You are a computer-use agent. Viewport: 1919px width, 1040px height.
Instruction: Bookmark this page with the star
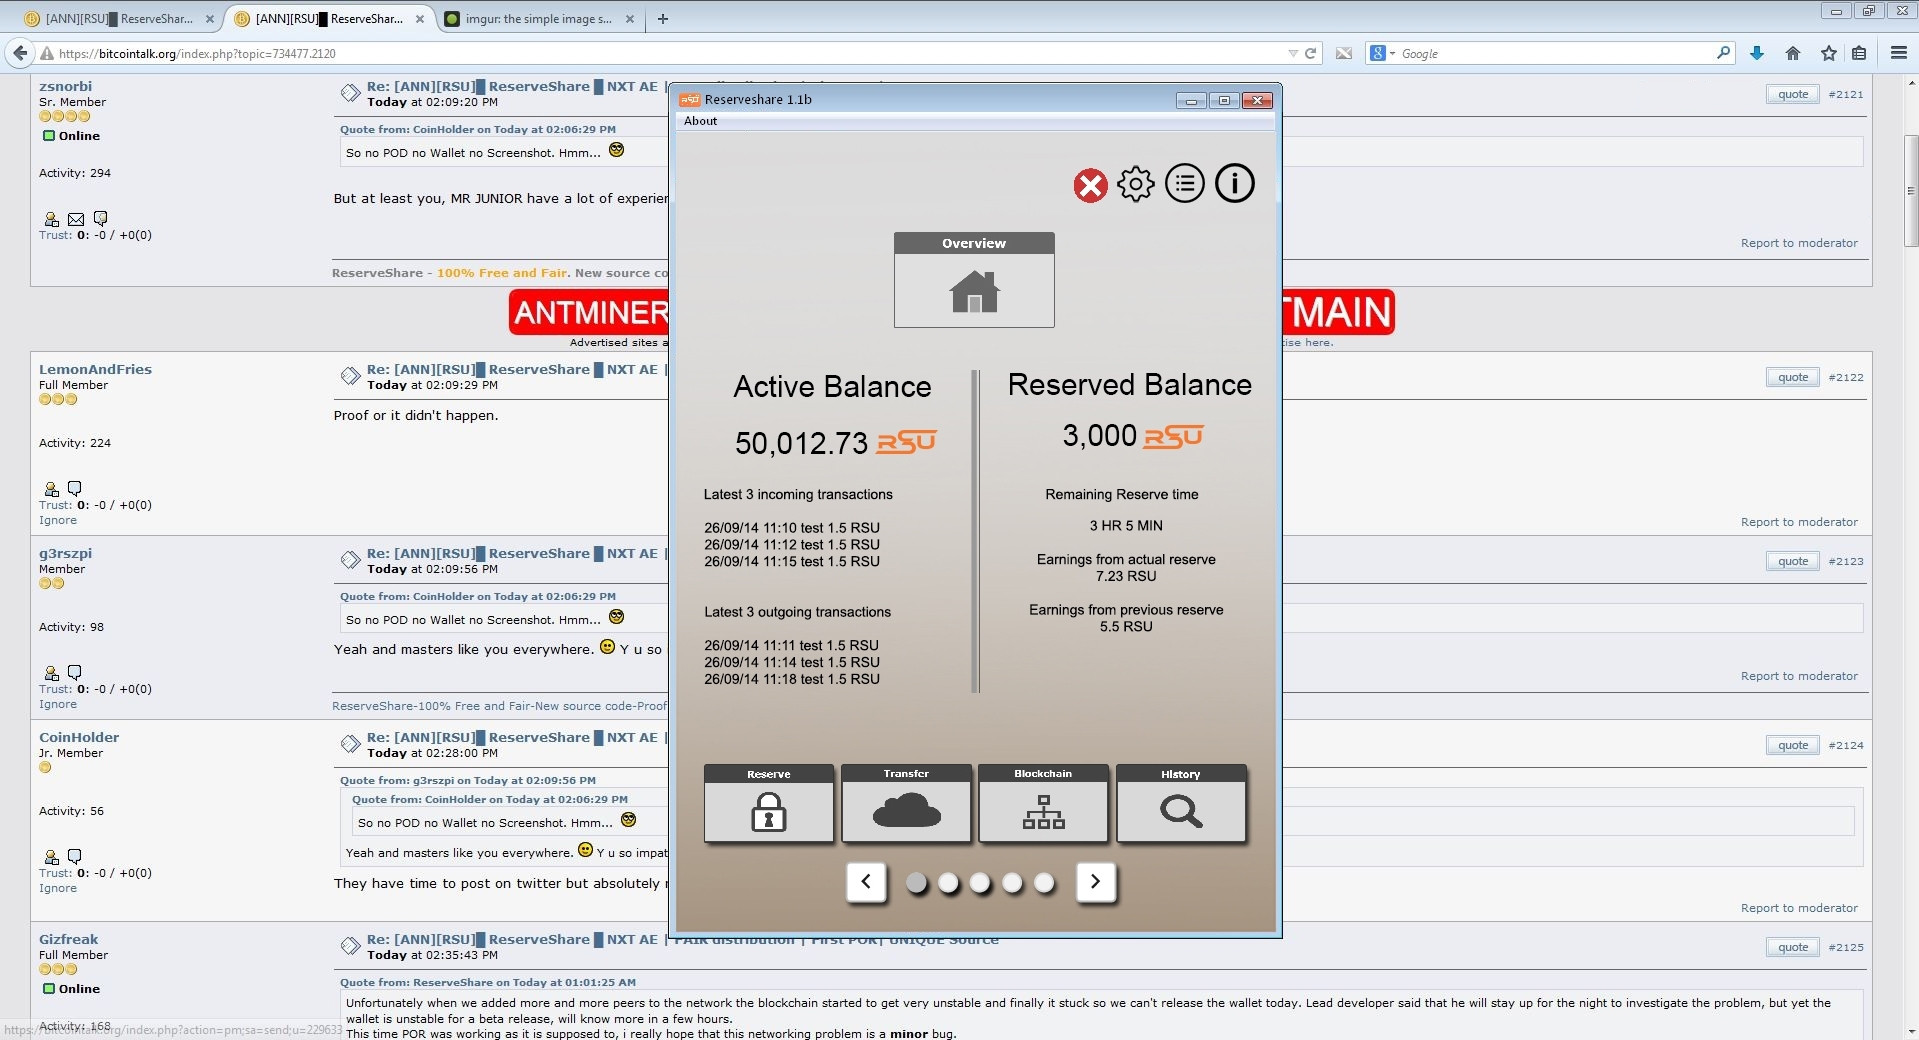coord(1828,53)
